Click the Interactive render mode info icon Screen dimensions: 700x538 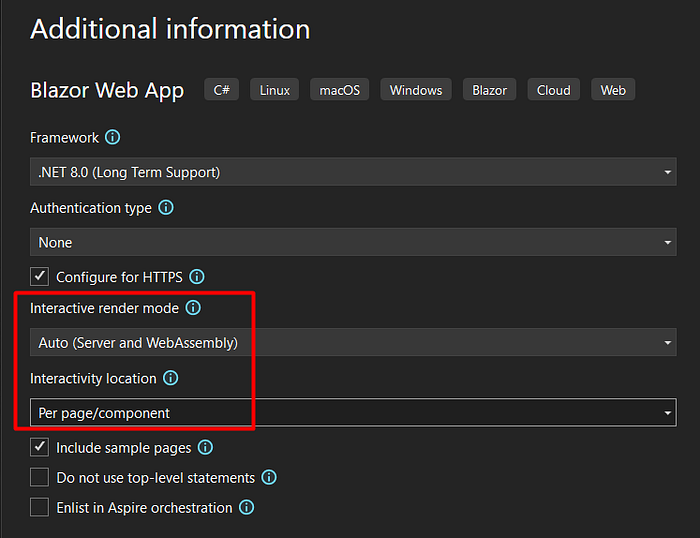(193, 308)
